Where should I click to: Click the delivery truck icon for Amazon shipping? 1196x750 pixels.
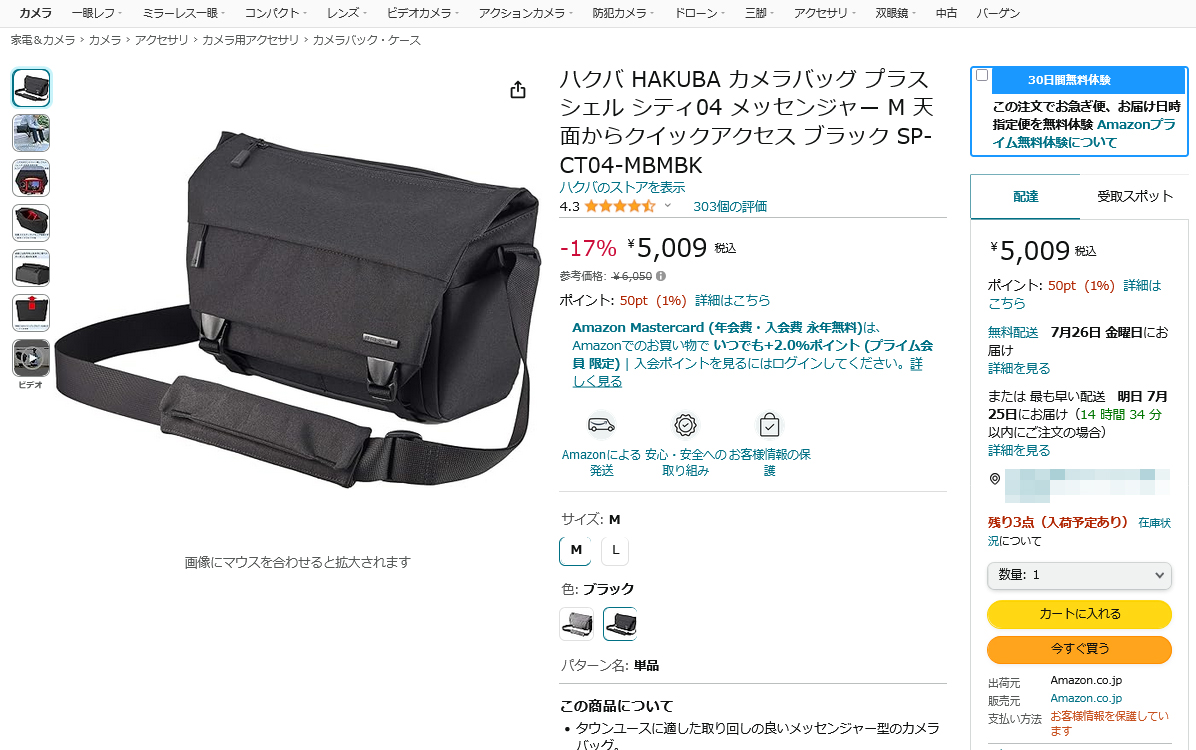click(601, 424)
